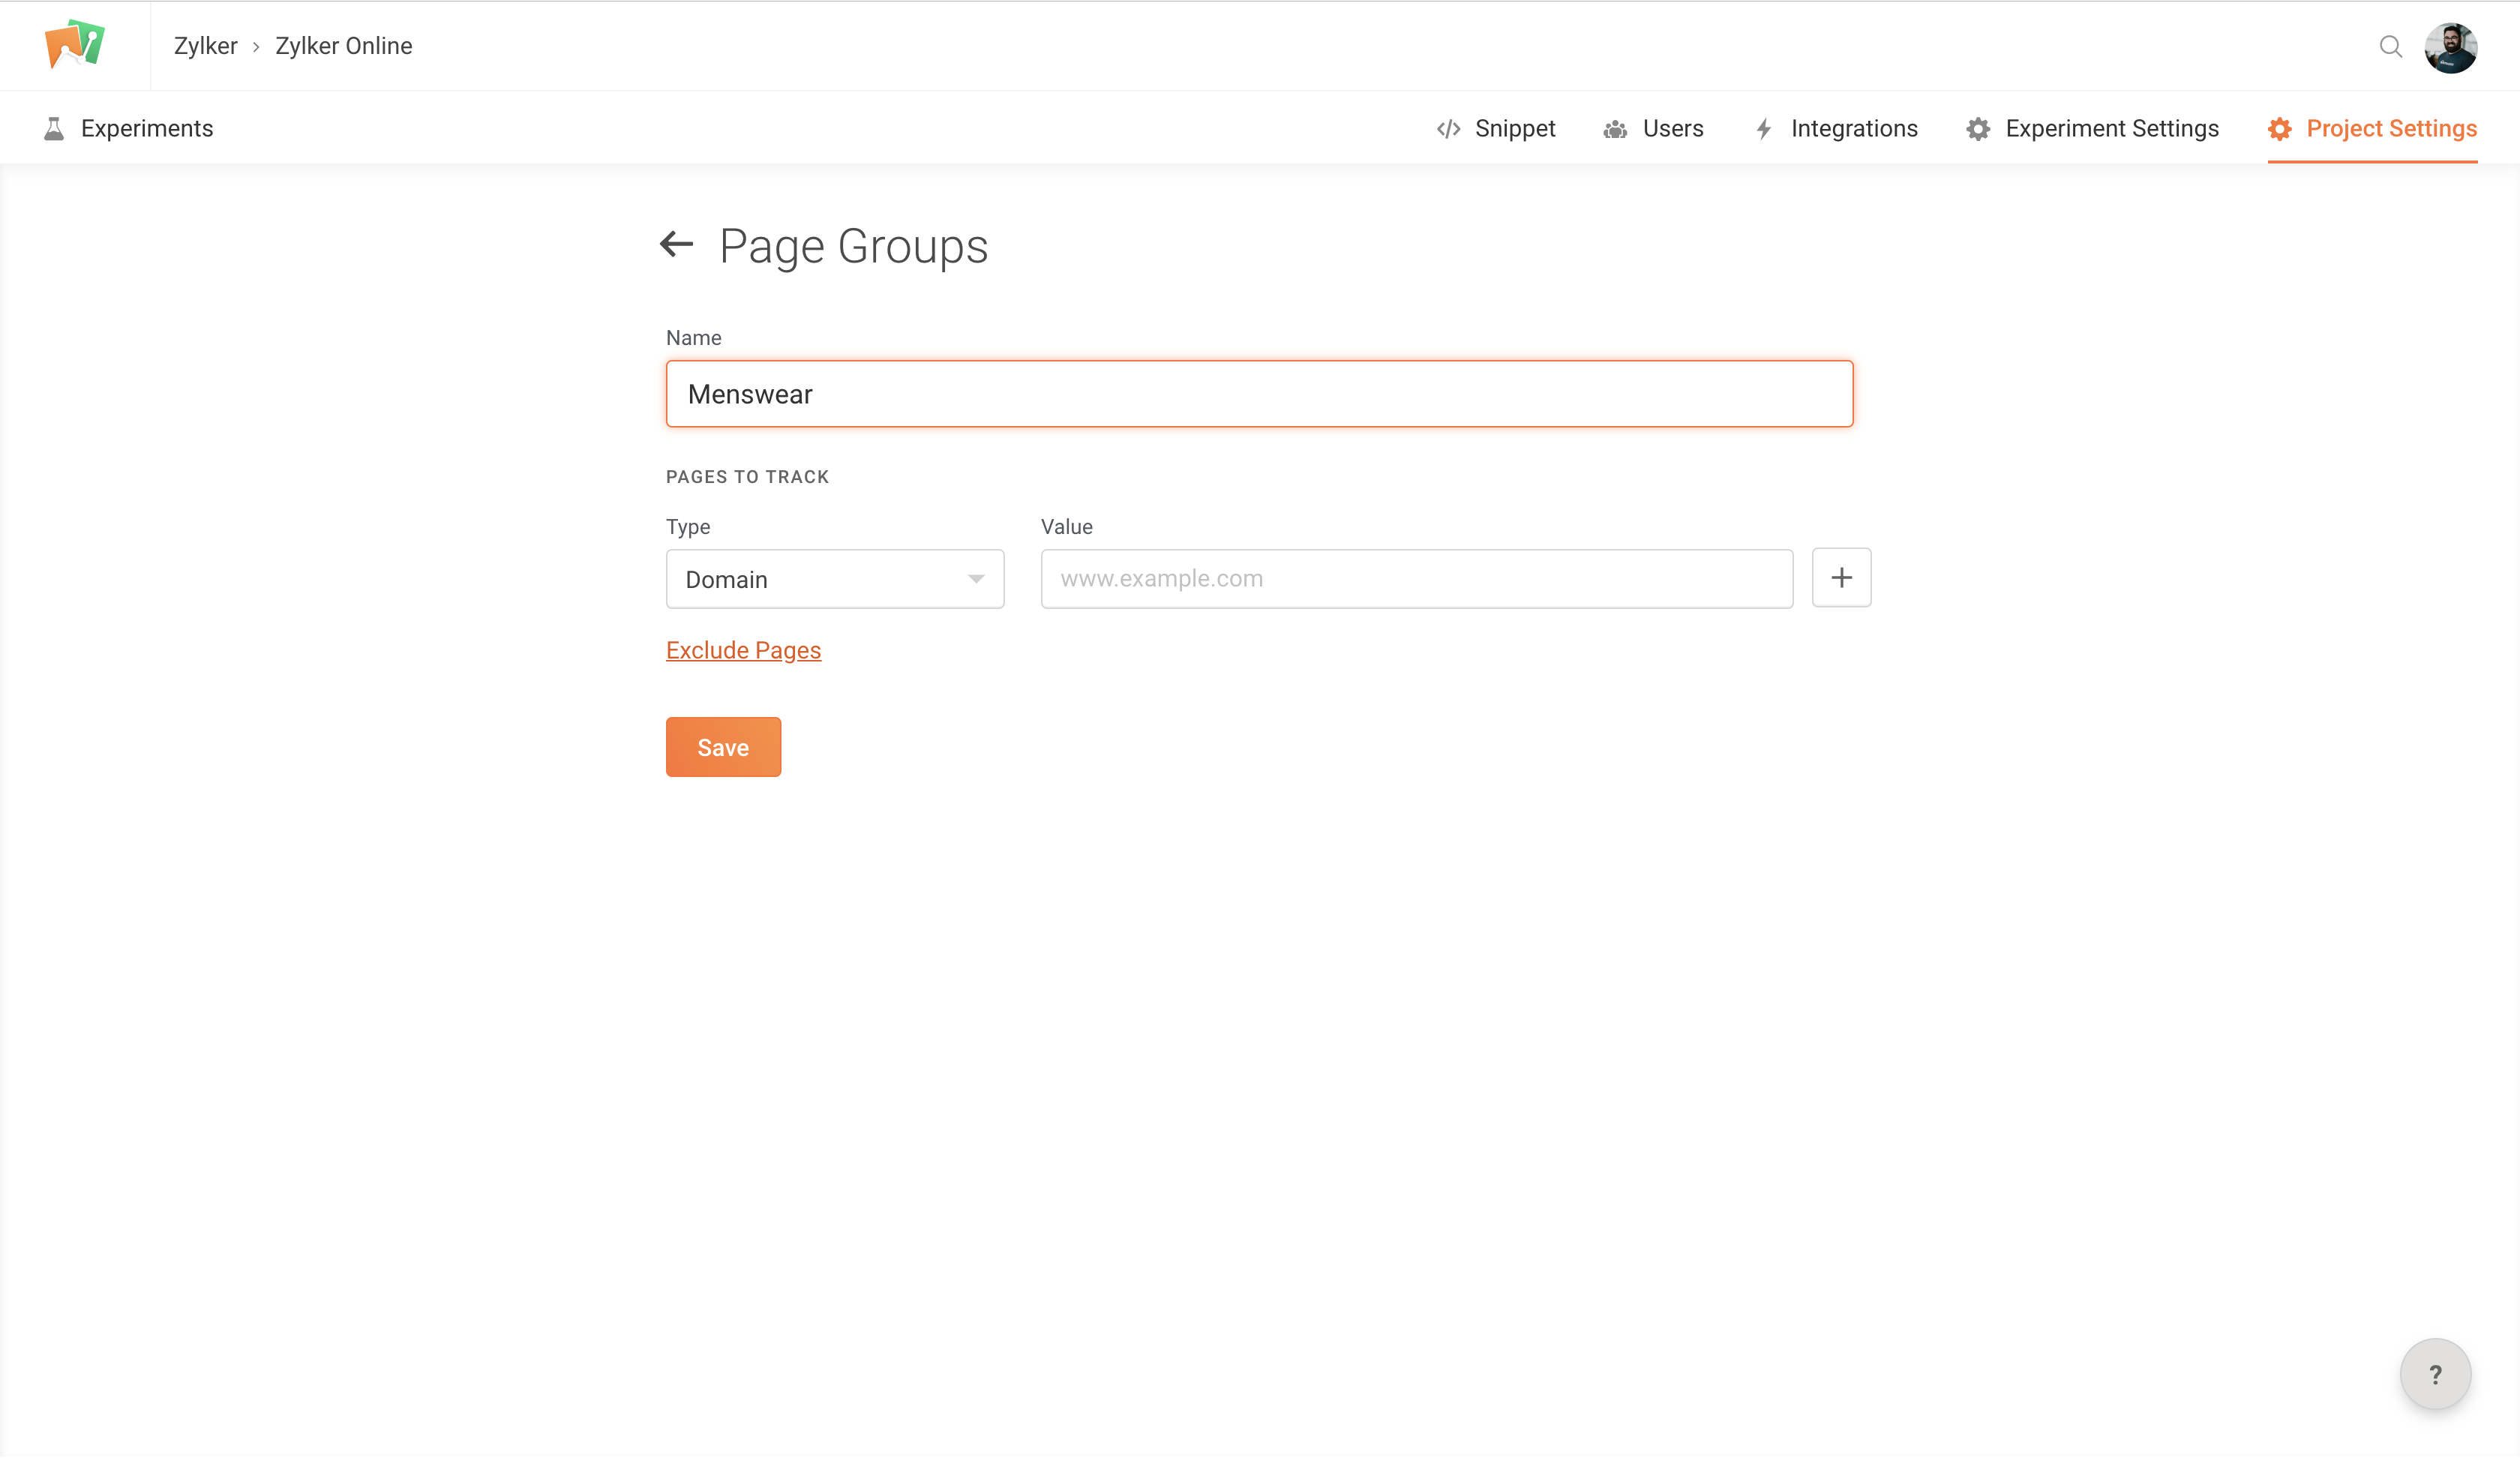Click the PageSense logo icon

(75, 45)
